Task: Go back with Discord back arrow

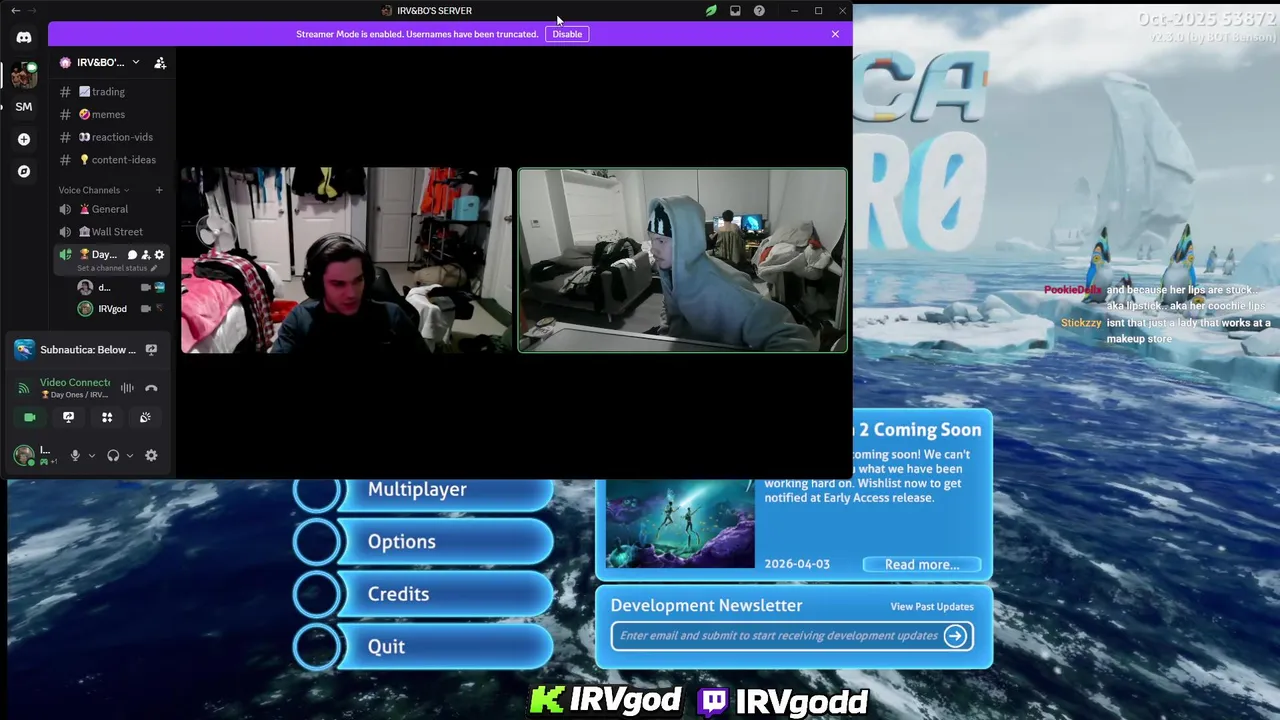Action: 15,11
